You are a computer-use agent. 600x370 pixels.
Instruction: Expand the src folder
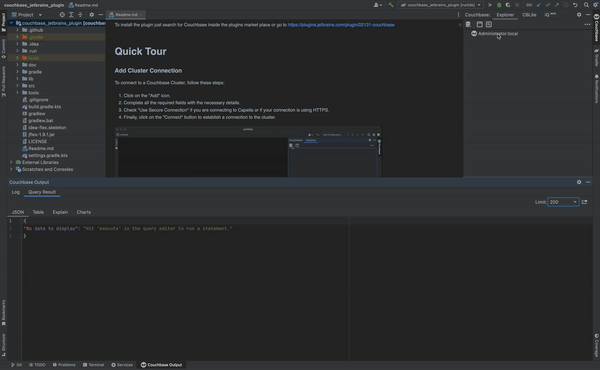click(17, 86)
